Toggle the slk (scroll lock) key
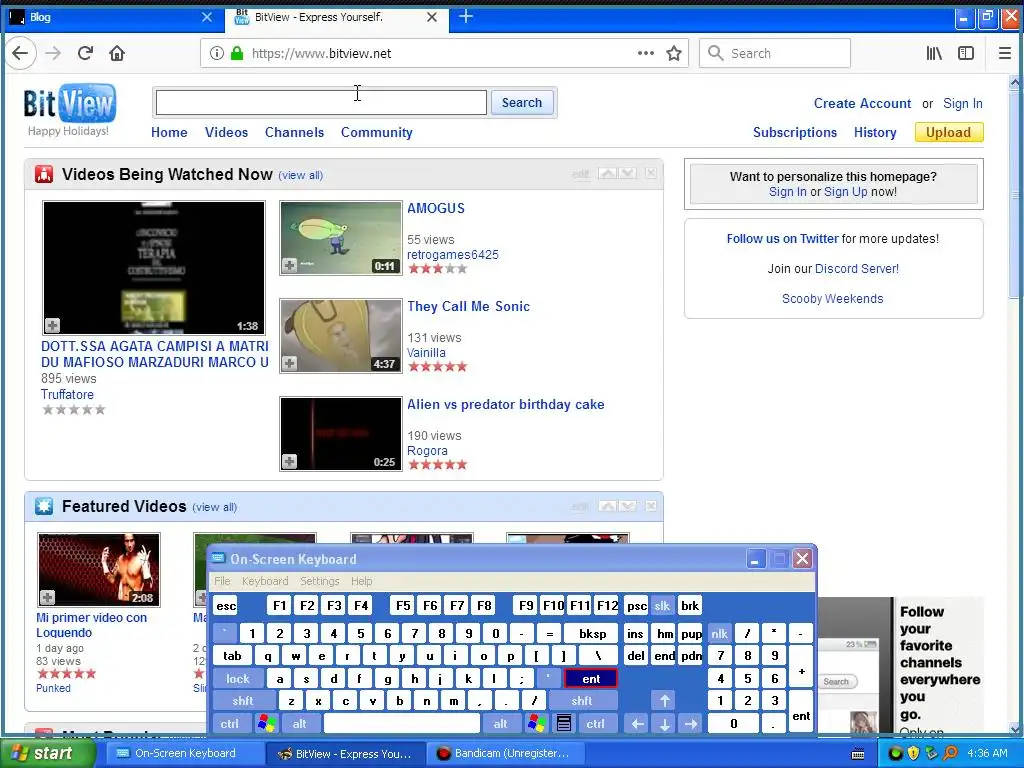Image resolution: width=1024 pixels, height=768 pixels. (x=662, y=606)
